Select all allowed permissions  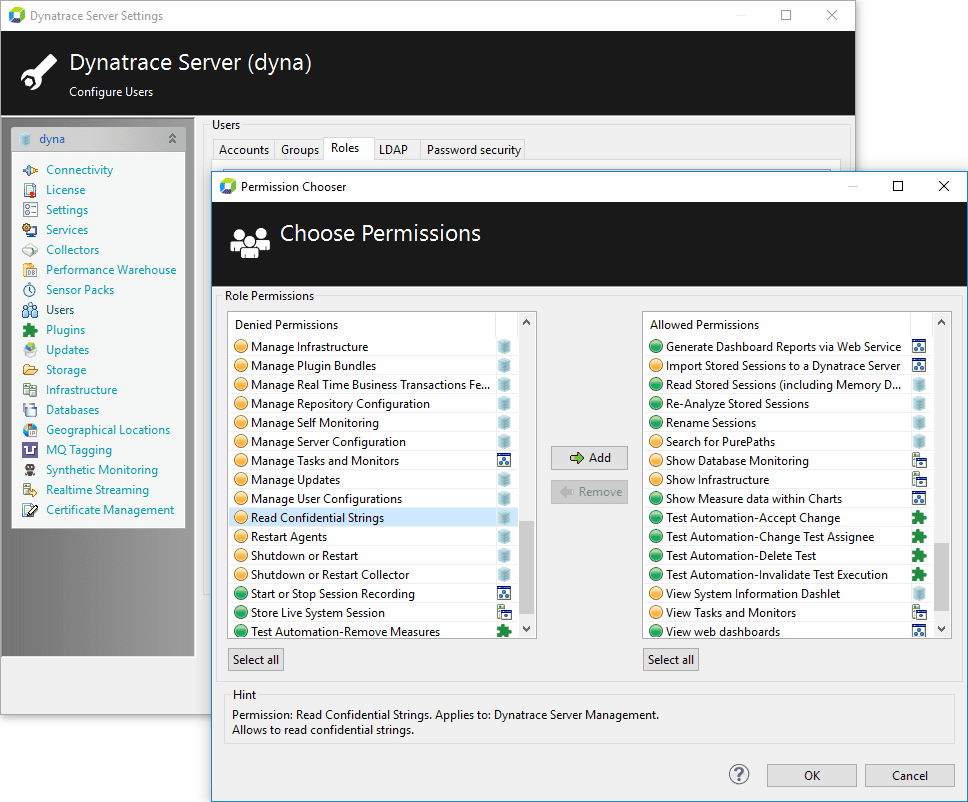point(670,659)
